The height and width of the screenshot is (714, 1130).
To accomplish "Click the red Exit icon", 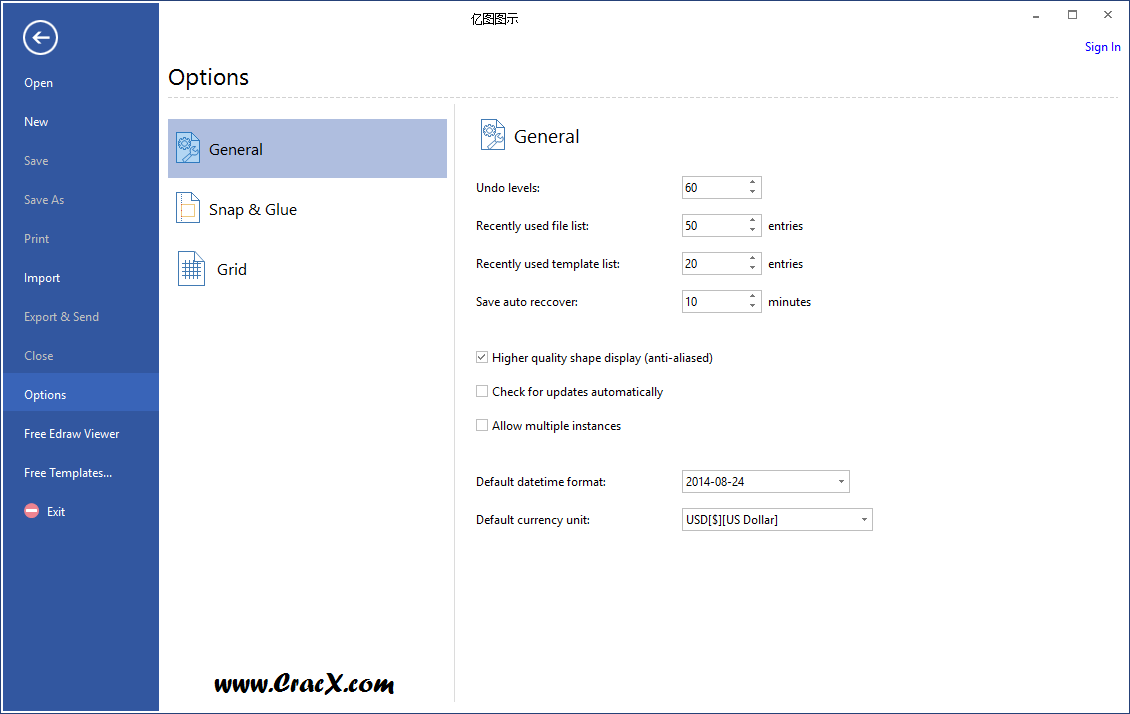I will click(32, 511).
